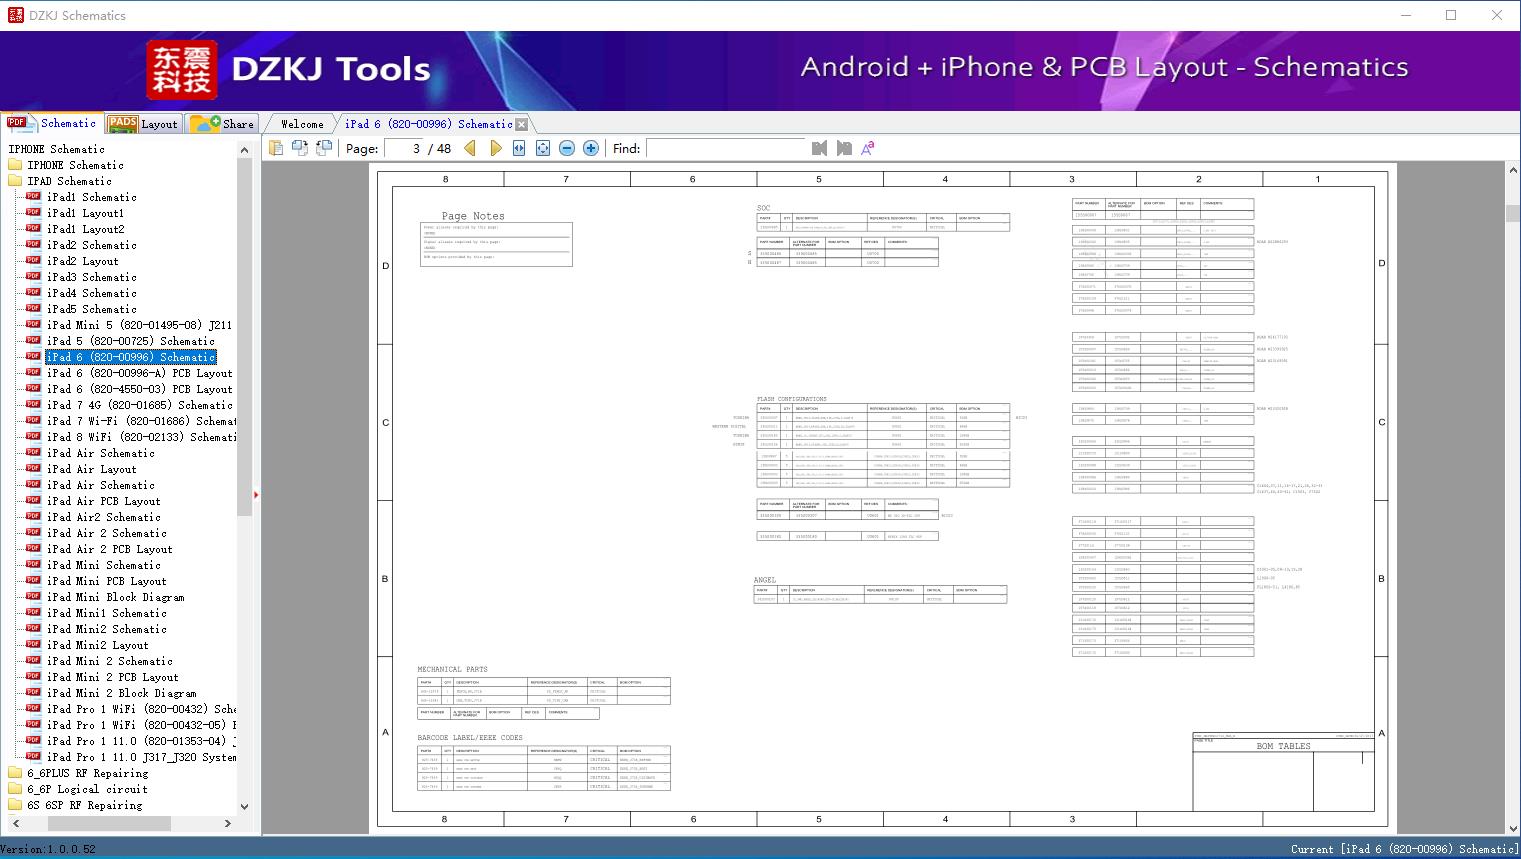Click the Page number input field
The image size is (1521, 859).
(x=404, y=148)
